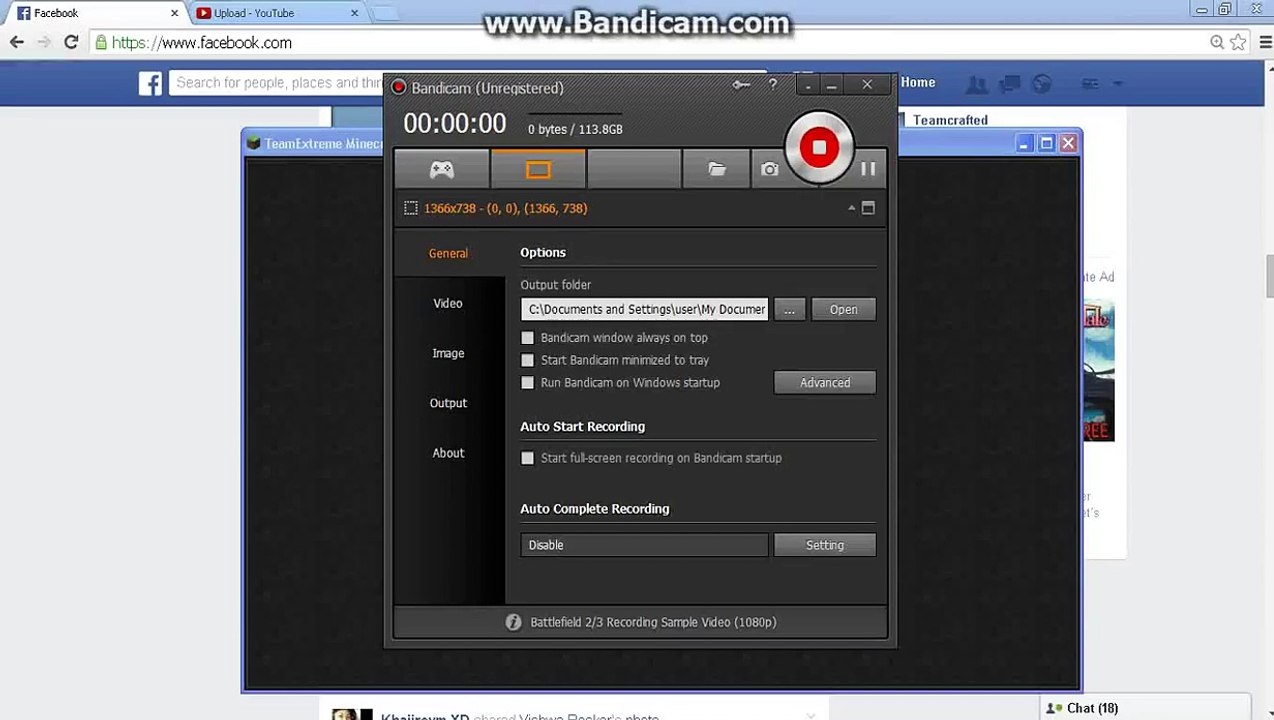Click the Facebook search box
Image resolution: width=1274 pixels, height=720 pixels.
click(277, 83)
